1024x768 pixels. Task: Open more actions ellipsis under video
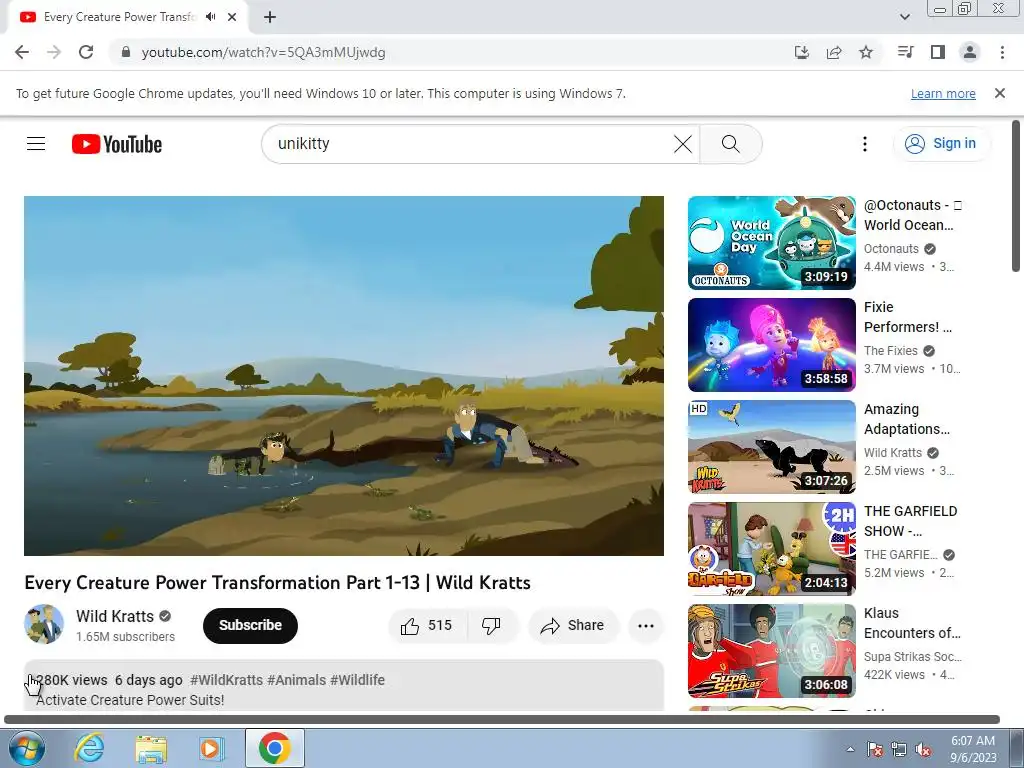pos(645,626)
